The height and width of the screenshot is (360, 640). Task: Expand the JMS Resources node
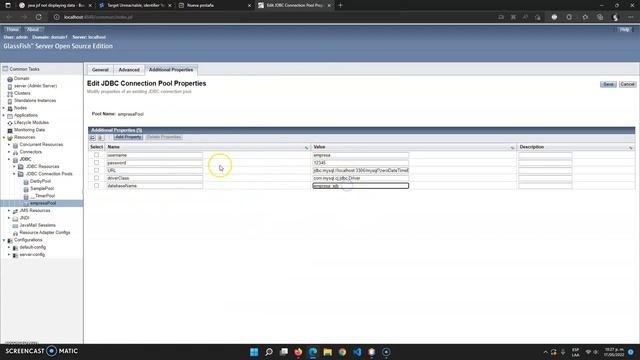point(9,211)
